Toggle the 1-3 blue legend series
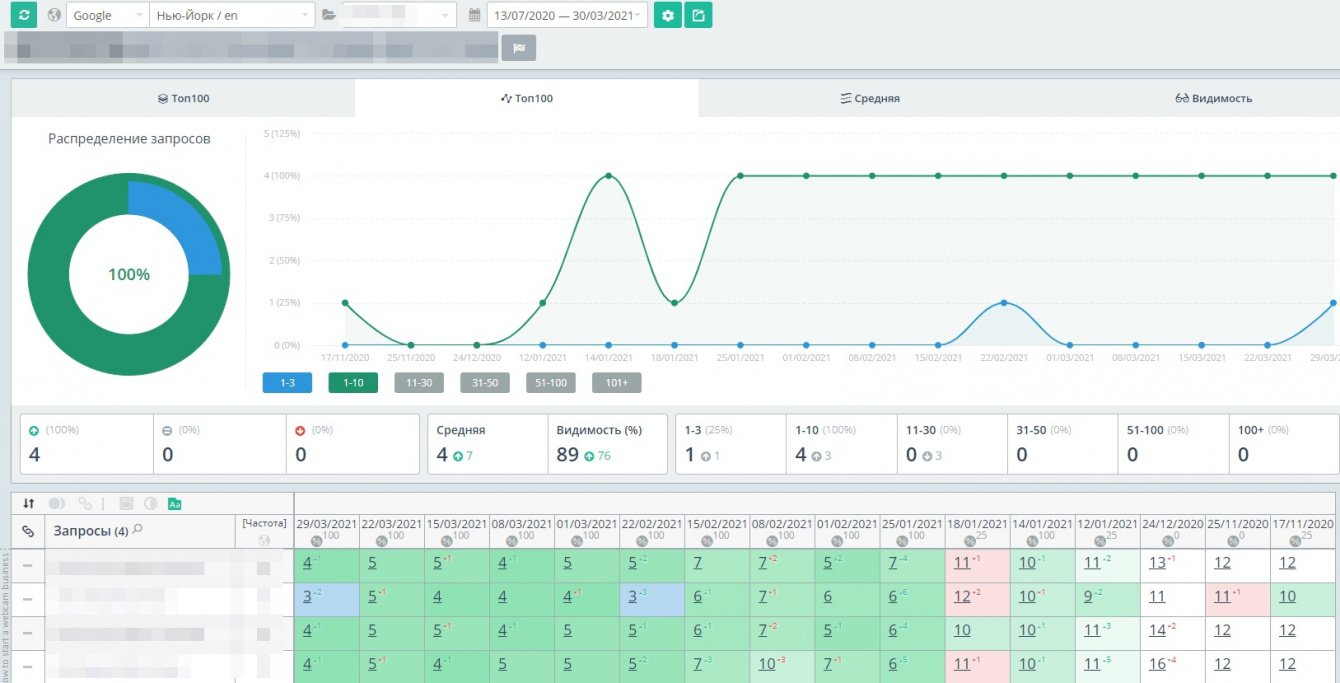This screenshot has height=683, width=1340. (x=287, y=382)
